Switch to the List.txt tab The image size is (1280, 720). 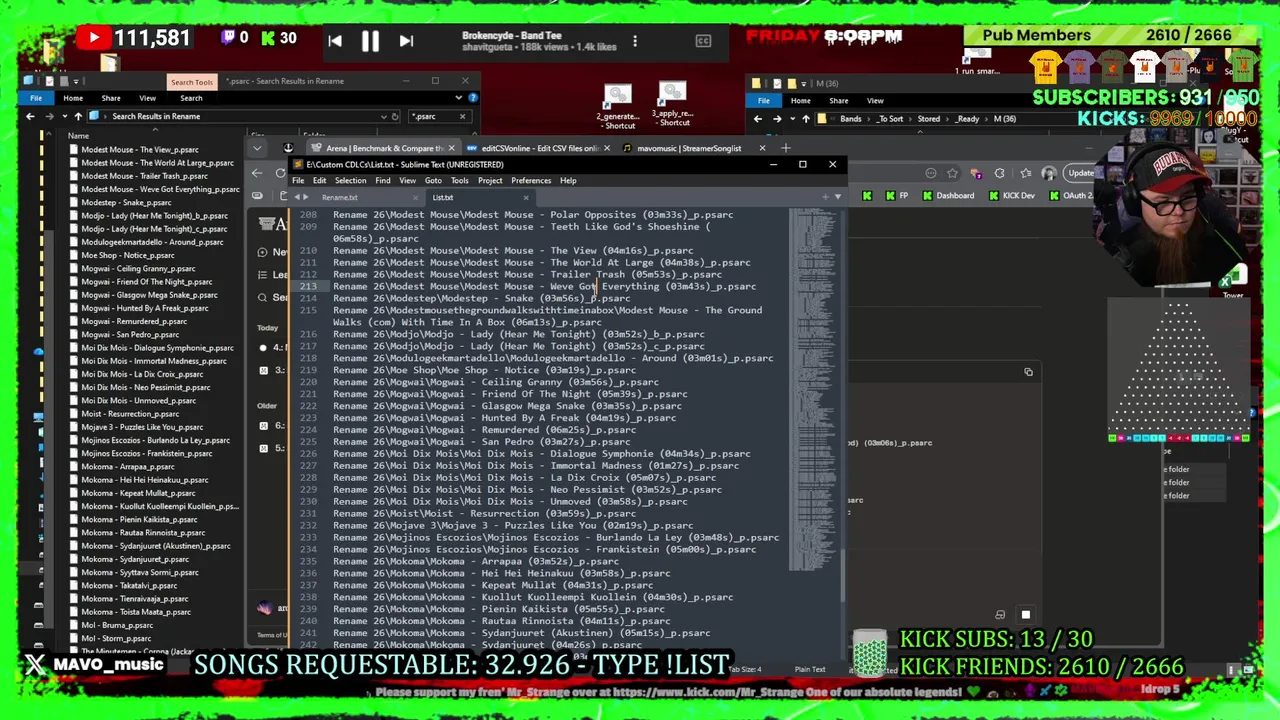click(x=442, y=197)
